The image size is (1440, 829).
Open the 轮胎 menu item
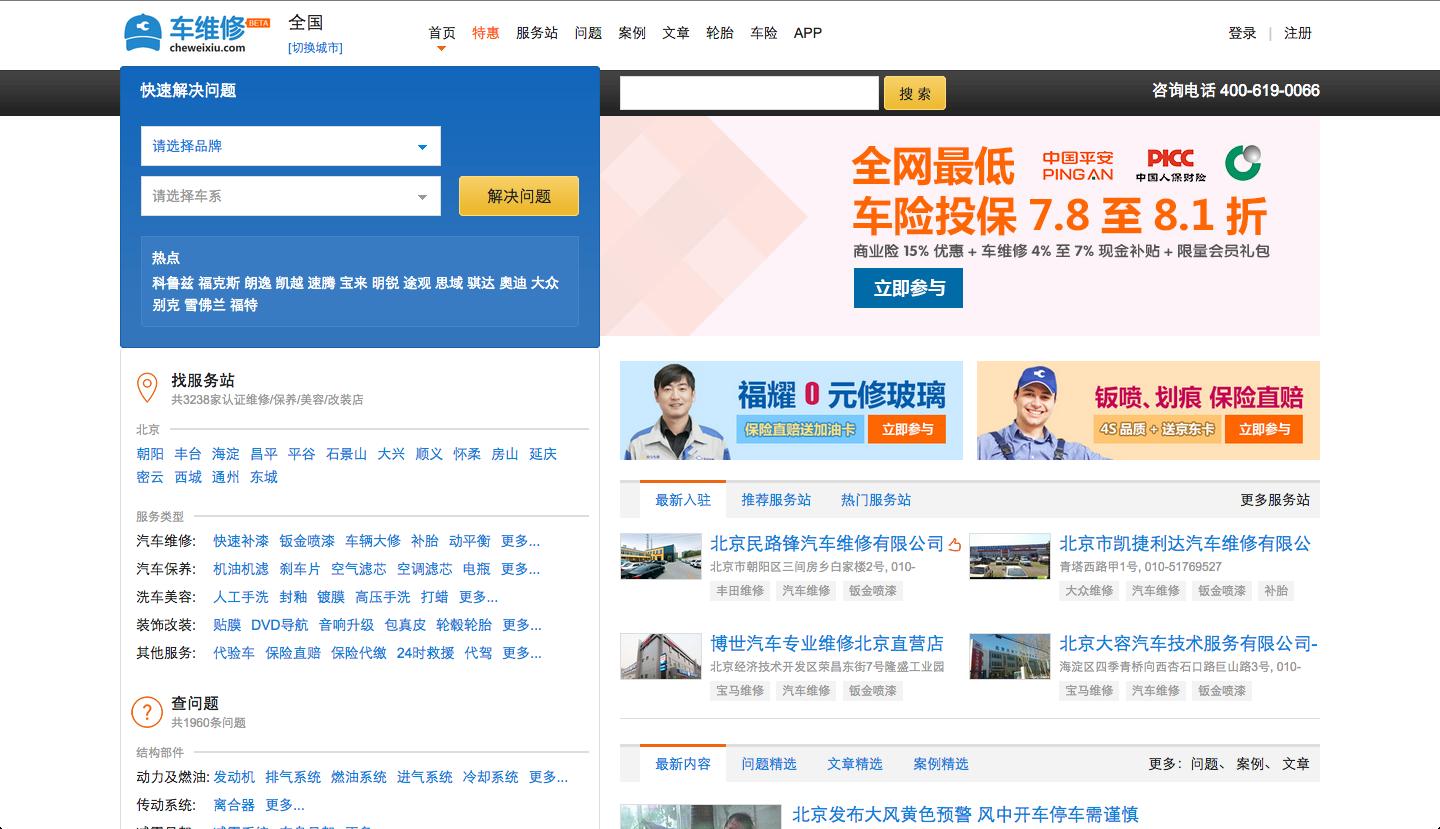tap(720, 33)
